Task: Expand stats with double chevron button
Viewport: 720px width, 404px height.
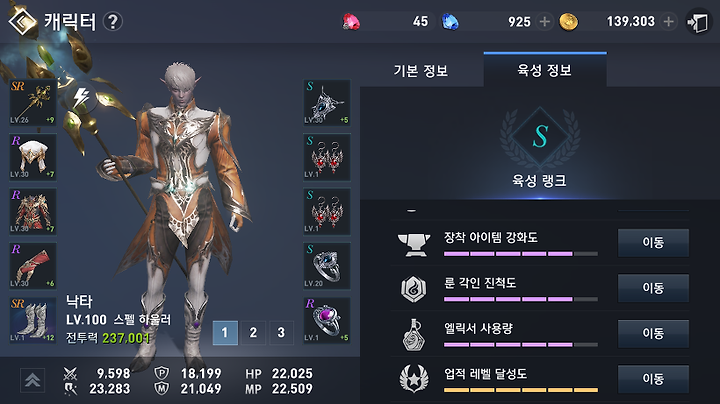Action: pos(32,380)
